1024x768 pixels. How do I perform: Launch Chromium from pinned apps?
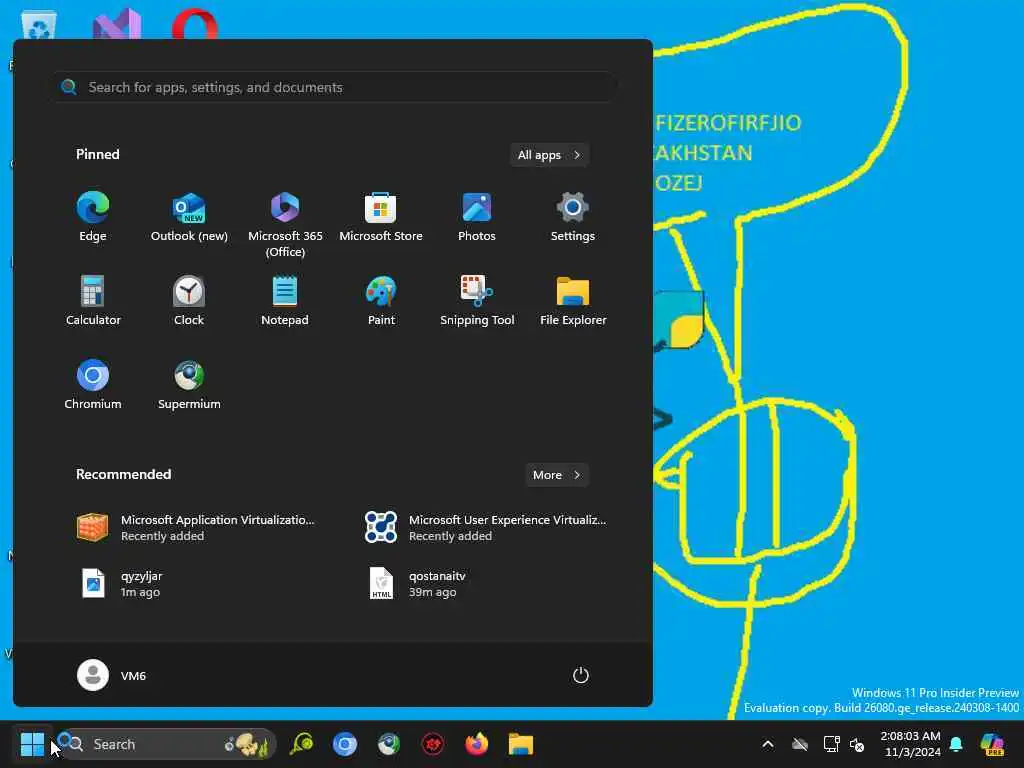(x=93, y=385)
